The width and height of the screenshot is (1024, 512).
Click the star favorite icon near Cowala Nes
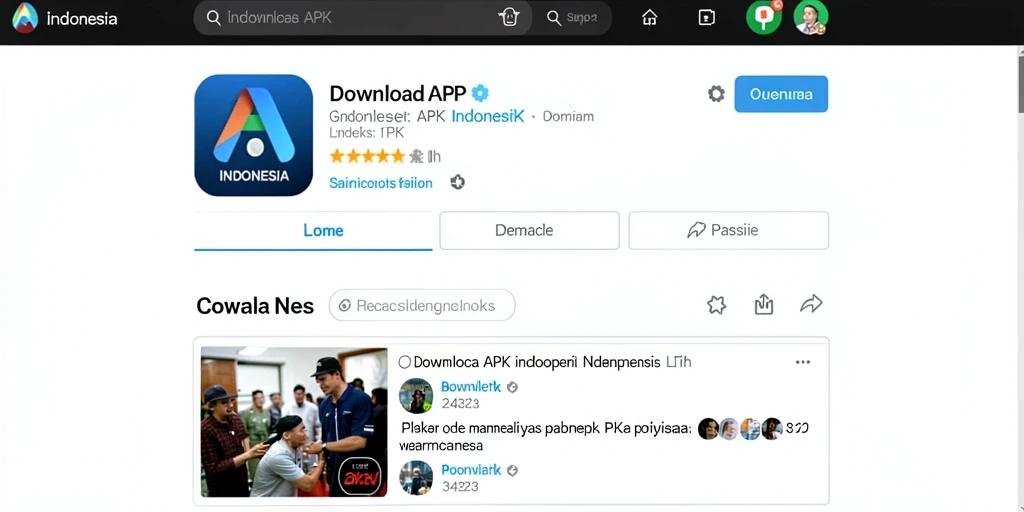716,304
